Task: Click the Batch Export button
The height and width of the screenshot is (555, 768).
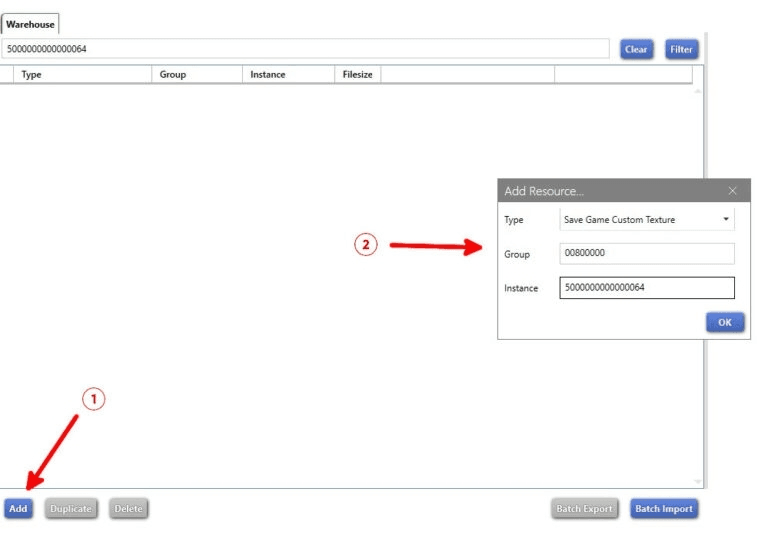Action: tap(584, 509)
